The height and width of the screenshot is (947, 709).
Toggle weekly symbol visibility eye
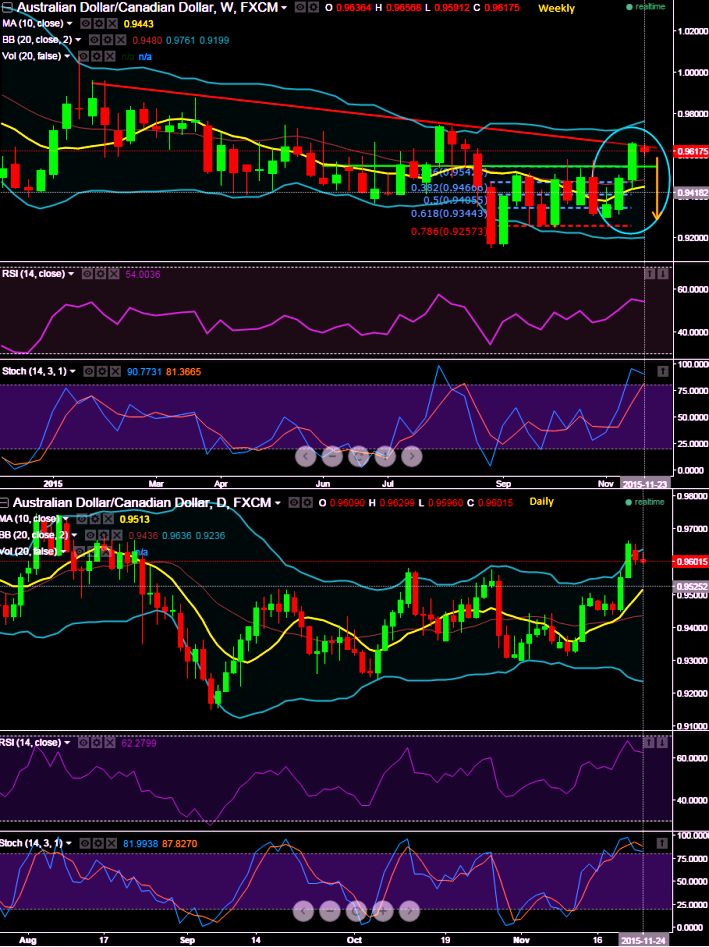coord(300,7)
